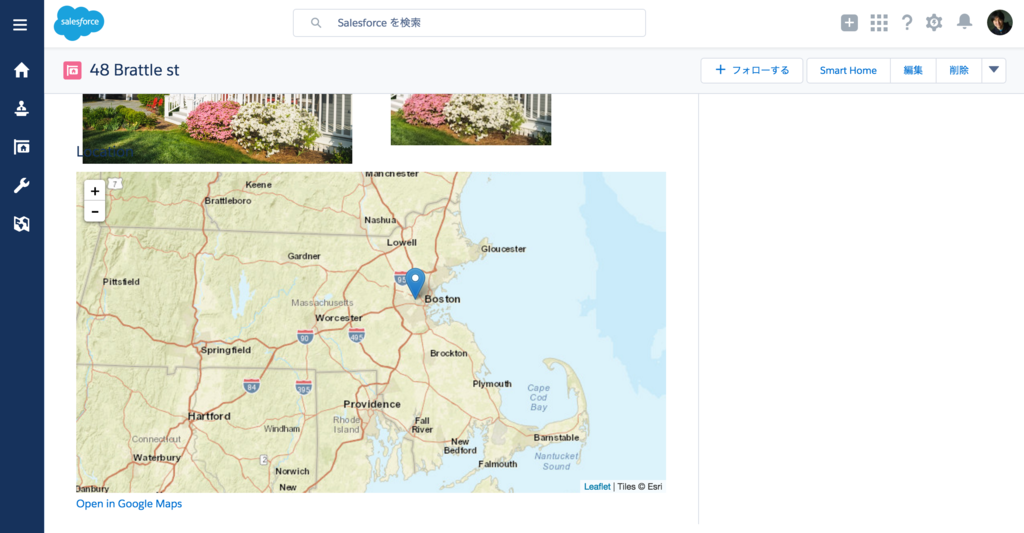Viewport: 1024px width, 533px height.
Task: Click Springfield label on the map
Action: [226, 350]
